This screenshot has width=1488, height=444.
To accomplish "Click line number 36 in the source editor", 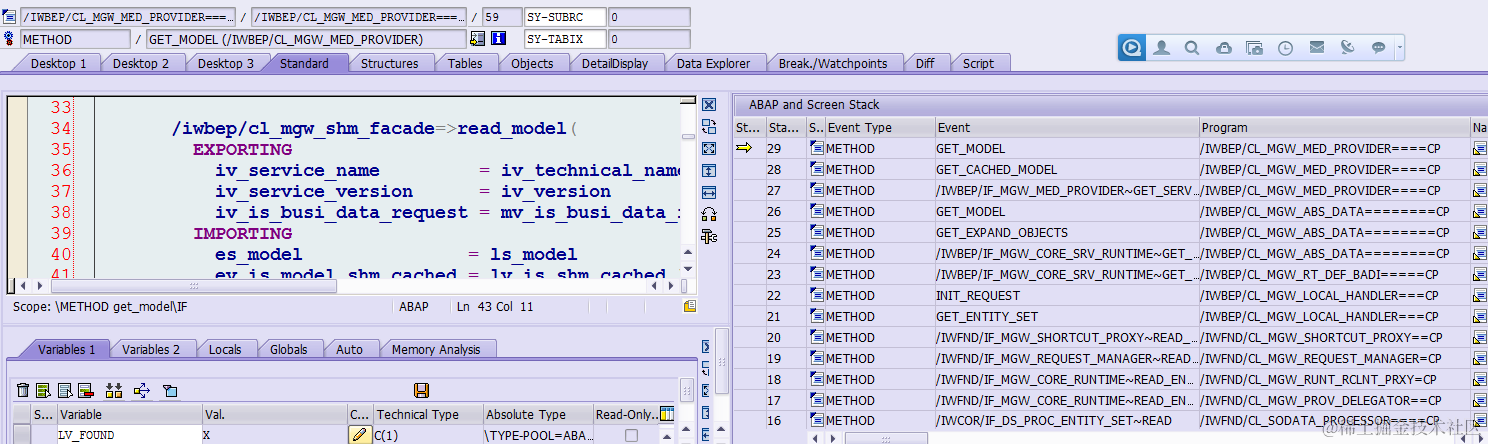I will tap(60, 170).
